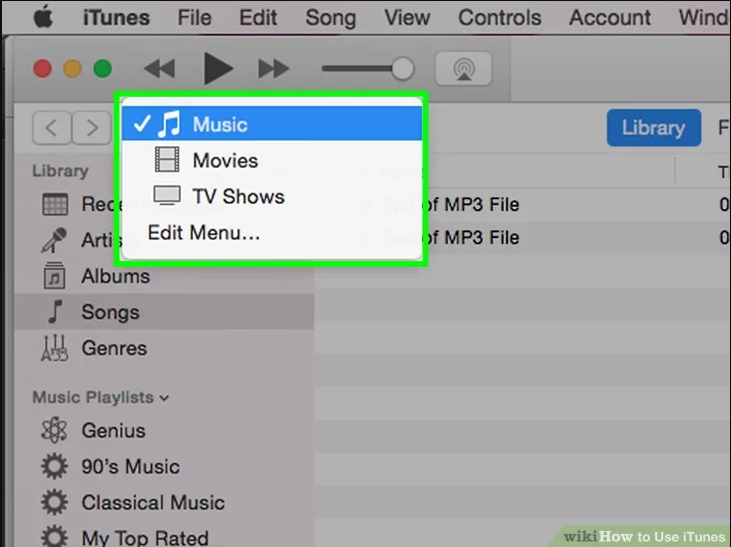This screenshot has width=731, height=547.
Task: Adjust the volume slider knob
Action: pyautogui.click(x=402, y=69)
